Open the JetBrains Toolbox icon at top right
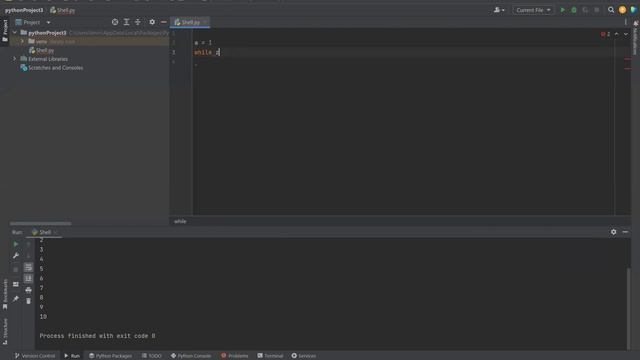The image size is (640, 360). (634, 10)
